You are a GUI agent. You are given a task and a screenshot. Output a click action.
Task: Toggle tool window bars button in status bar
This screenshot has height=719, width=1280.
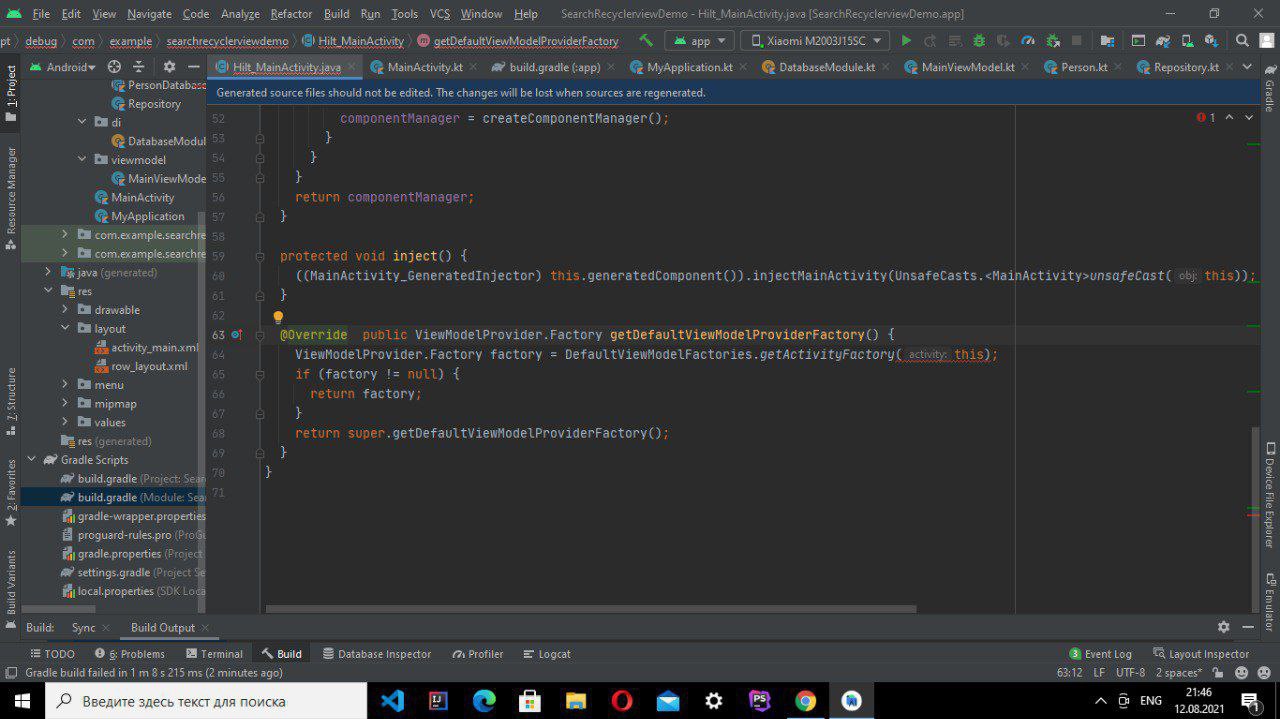click(x=11, y=673)
